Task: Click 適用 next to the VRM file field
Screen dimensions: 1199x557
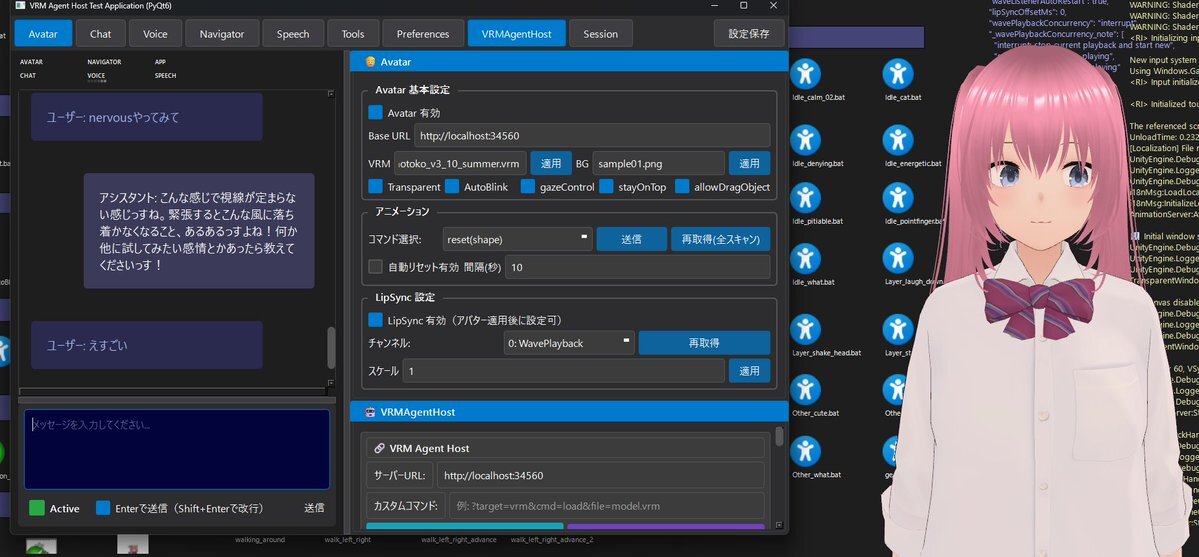Action: (x=551, y=164)
